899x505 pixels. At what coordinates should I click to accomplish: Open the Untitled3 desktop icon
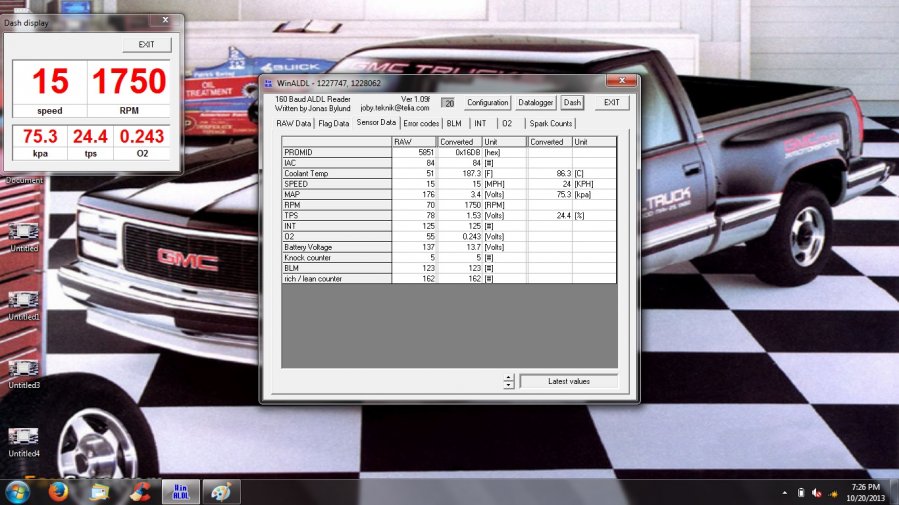pyautogui.click(x=24, y=374)
